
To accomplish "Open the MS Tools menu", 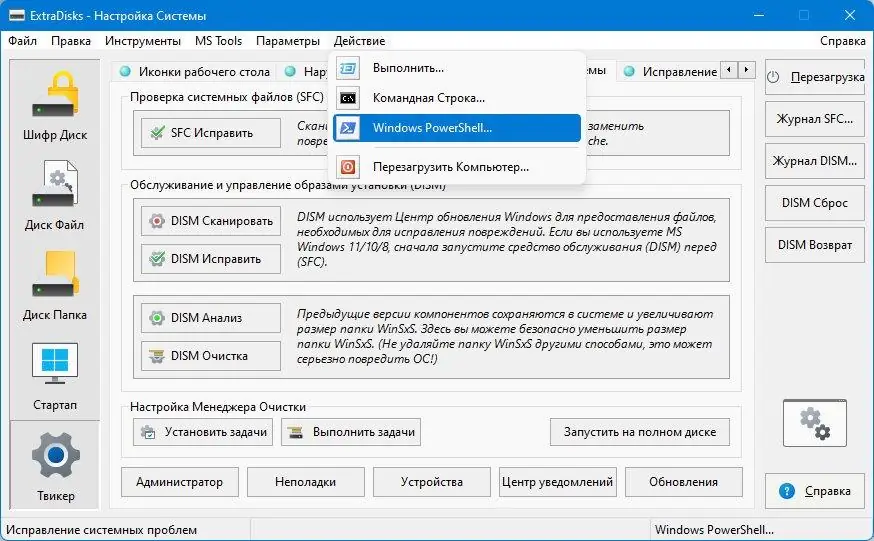I will pos(218,41).
